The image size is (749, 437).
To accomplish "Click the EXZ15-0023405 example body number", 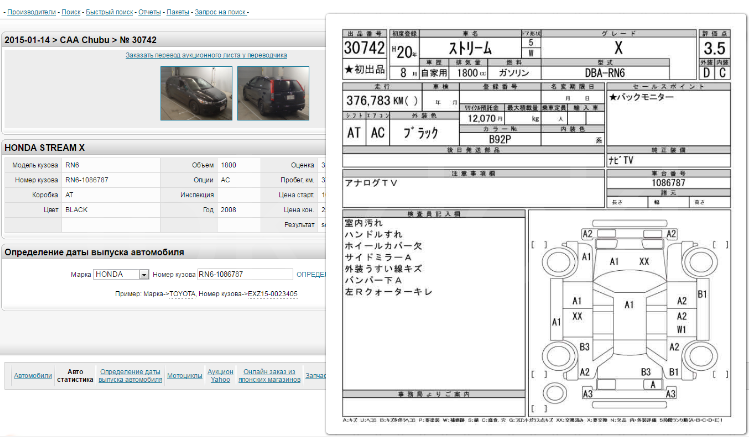I will click(x=272, y=294).
